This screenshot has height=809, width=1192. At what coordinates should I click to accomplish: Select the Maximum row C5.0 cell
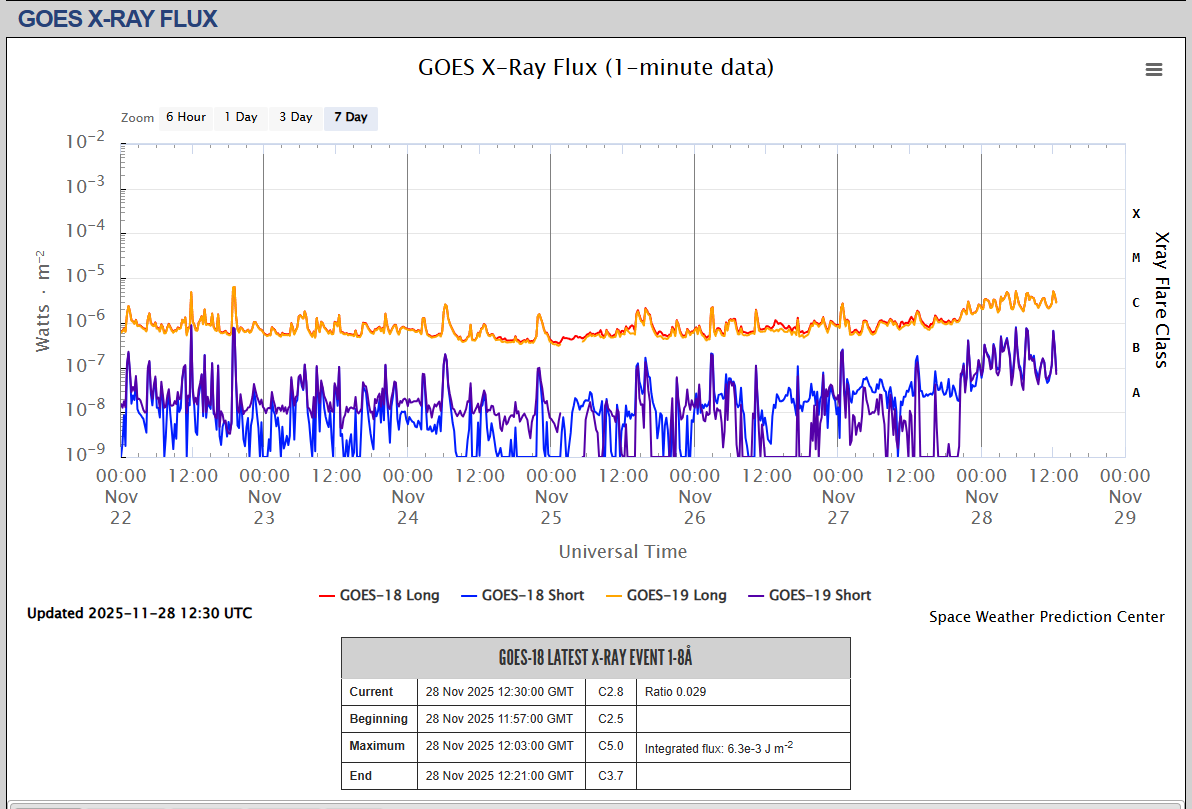pyautogui.click(x=611, y=746)
